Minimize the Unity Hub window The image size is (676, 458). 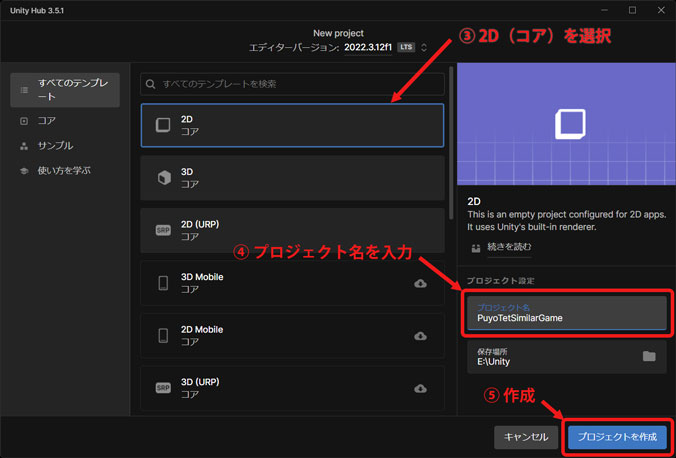(604, 10)
